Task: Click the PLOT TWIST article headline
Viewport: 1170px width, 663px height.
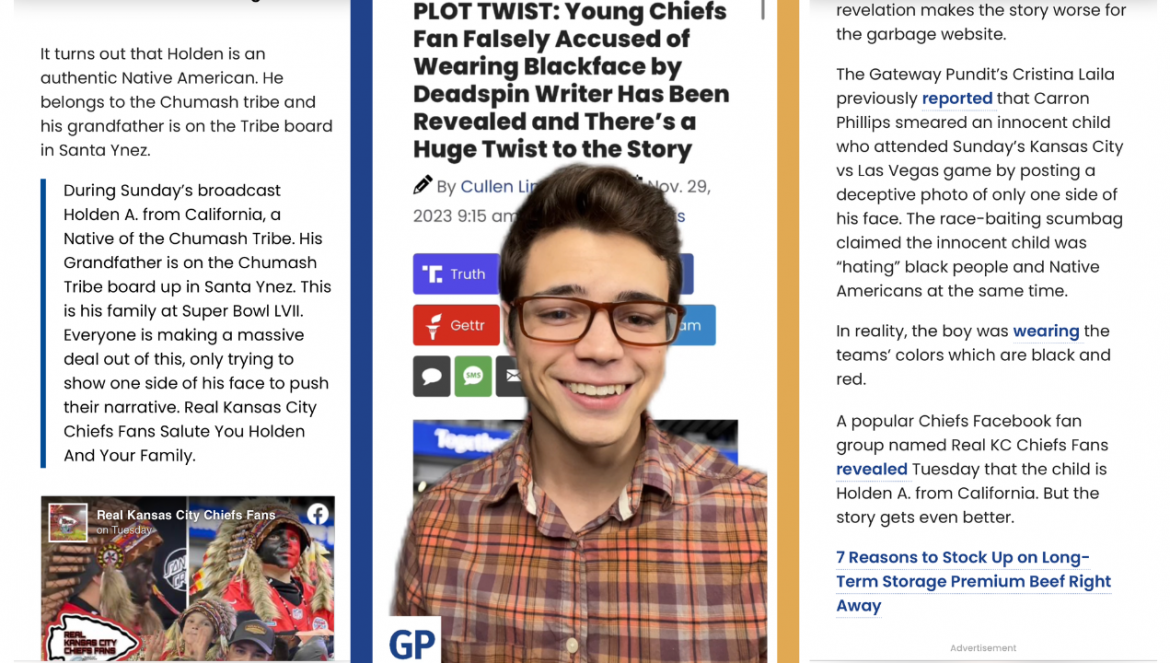Action: [572, 81]
